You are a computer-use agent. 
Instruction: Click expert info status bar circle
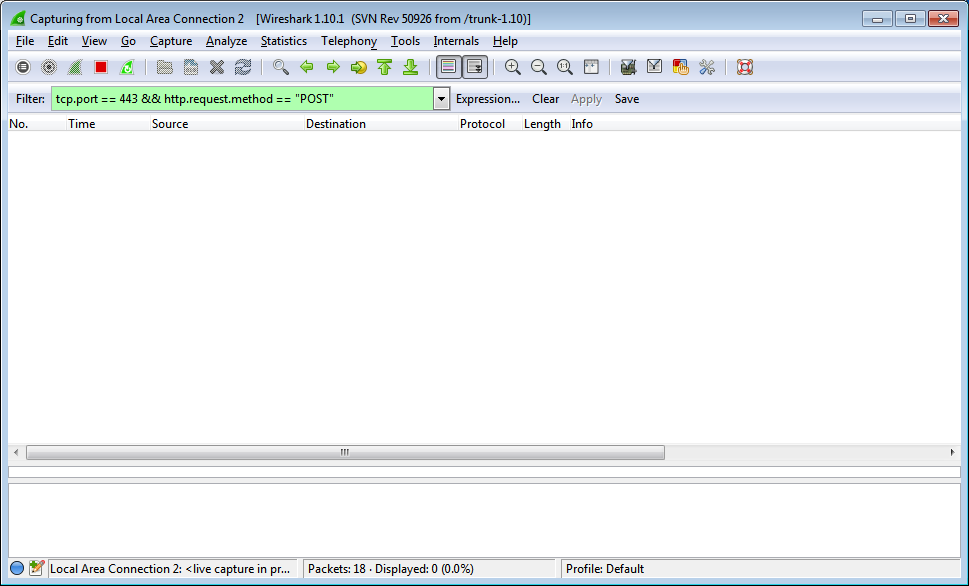click(17, 568)
